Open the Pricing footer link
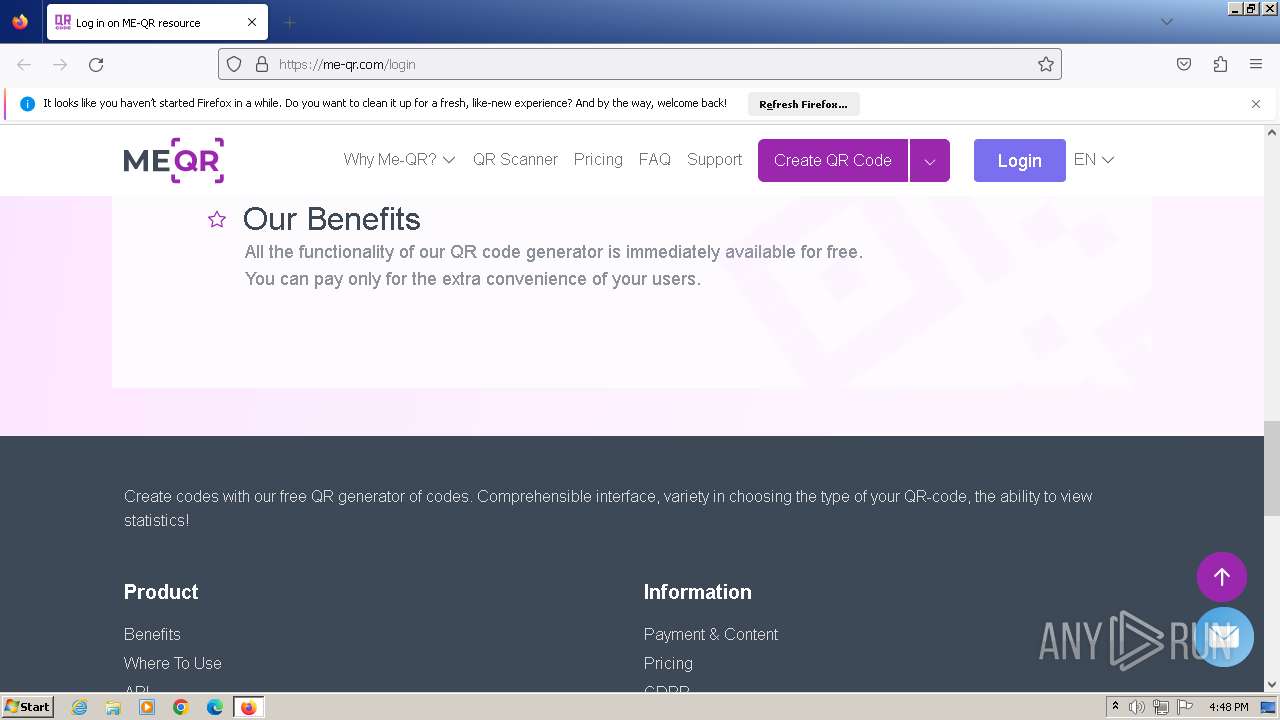The height and width of the screenshot is (720, 1280). 668,663
